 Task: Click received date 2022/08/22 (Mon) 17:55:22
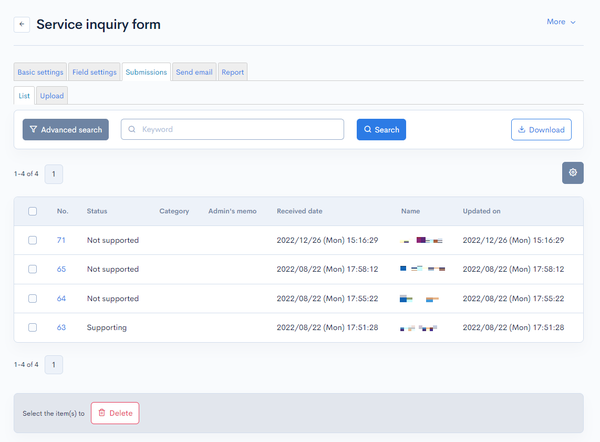(328, 298)
